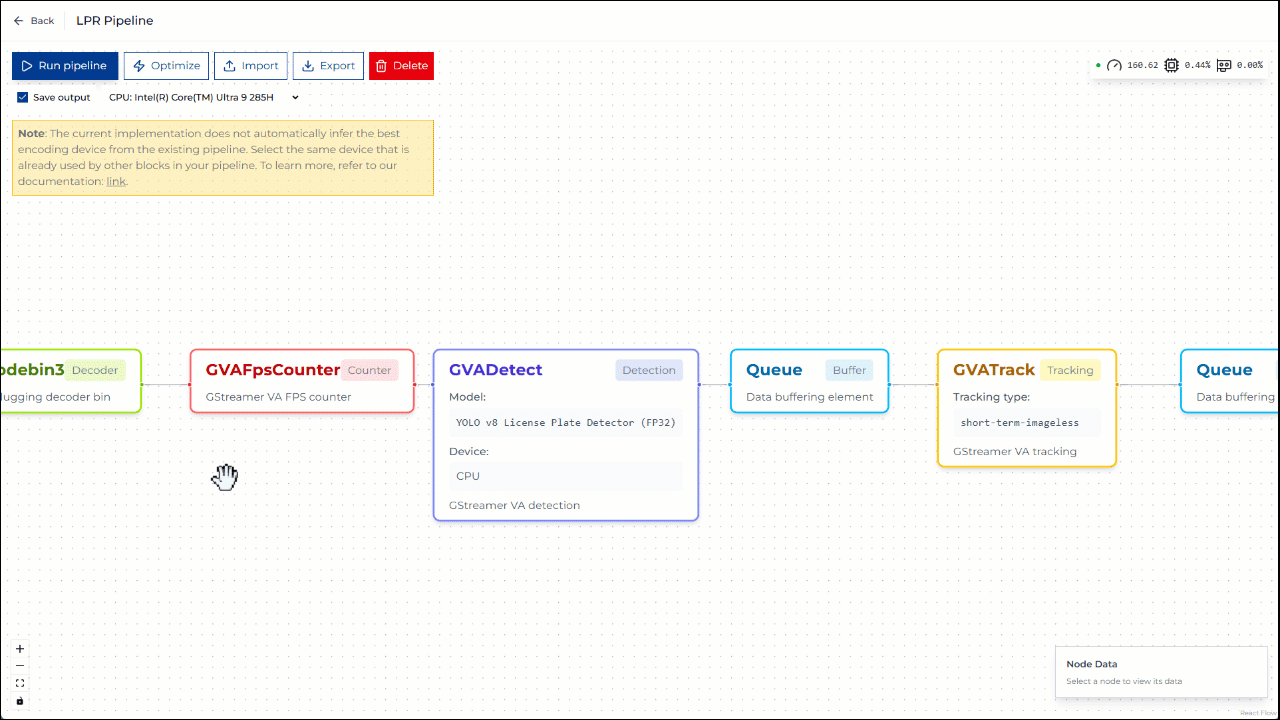Open the documentation link in the note

[116, 182]
